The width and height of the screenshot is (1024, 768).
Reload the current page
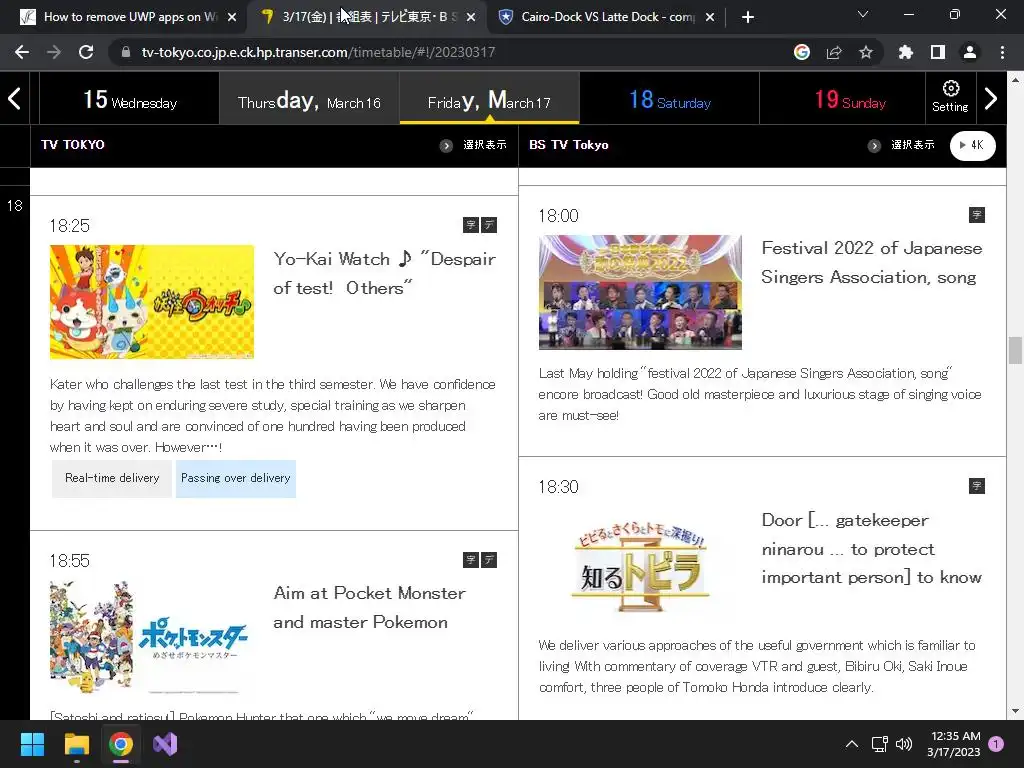pyautogui.click(x=86, y=52)
